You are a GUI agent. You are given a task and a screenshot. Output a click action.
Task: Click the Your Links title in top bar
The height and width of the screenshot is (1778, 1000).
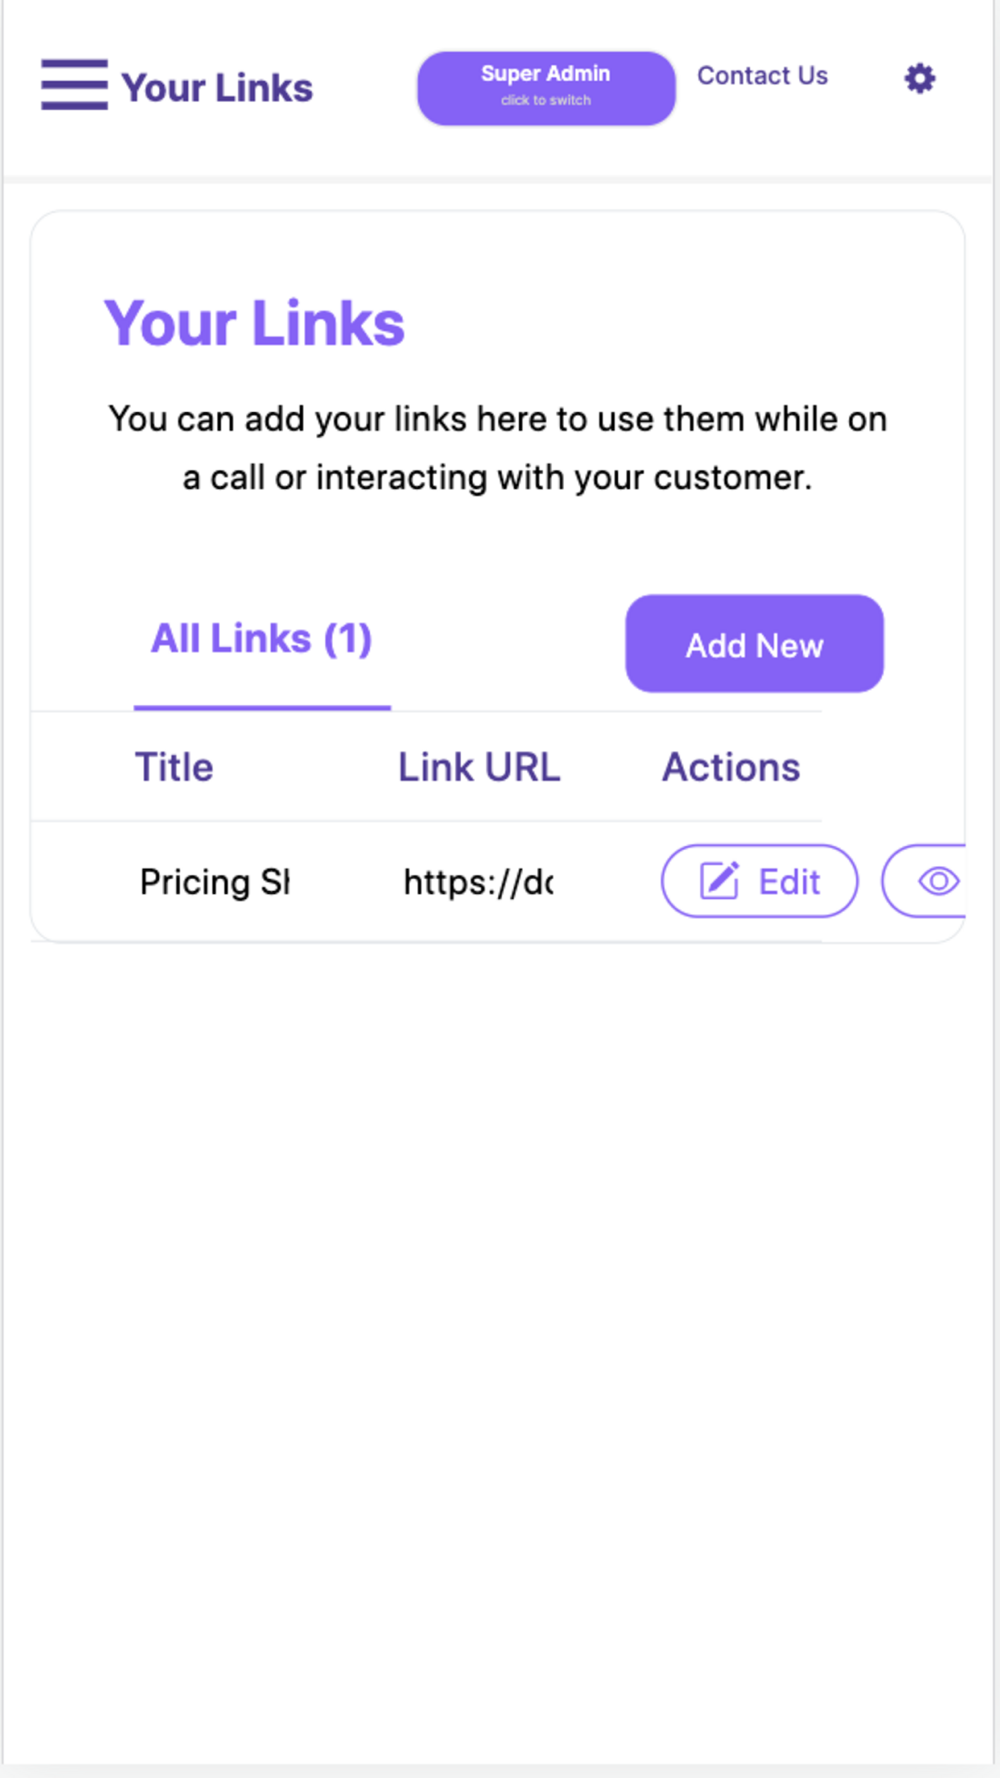(217, 88)
